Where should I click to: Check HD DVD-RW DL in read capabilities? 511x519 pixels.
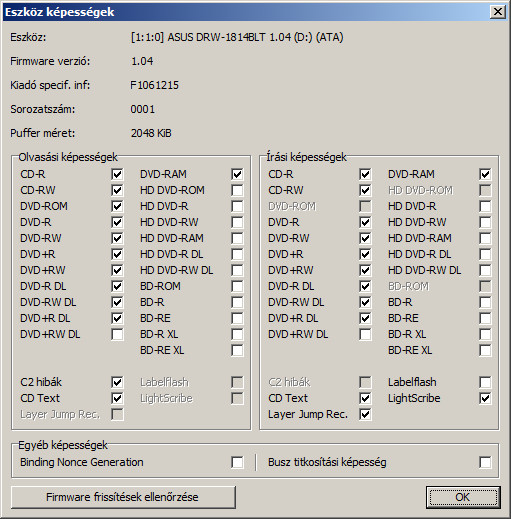tap(237, 270)
